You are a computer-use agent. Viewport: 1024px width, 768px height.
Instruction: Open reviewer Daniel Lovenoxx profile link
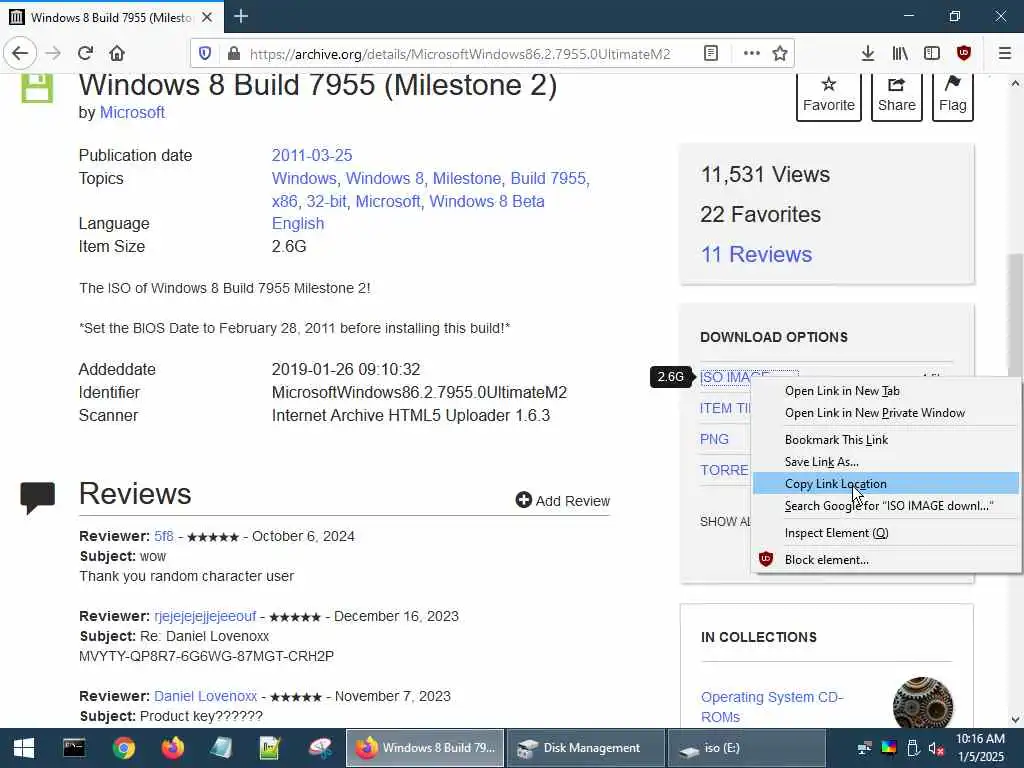tap(206, 696)
